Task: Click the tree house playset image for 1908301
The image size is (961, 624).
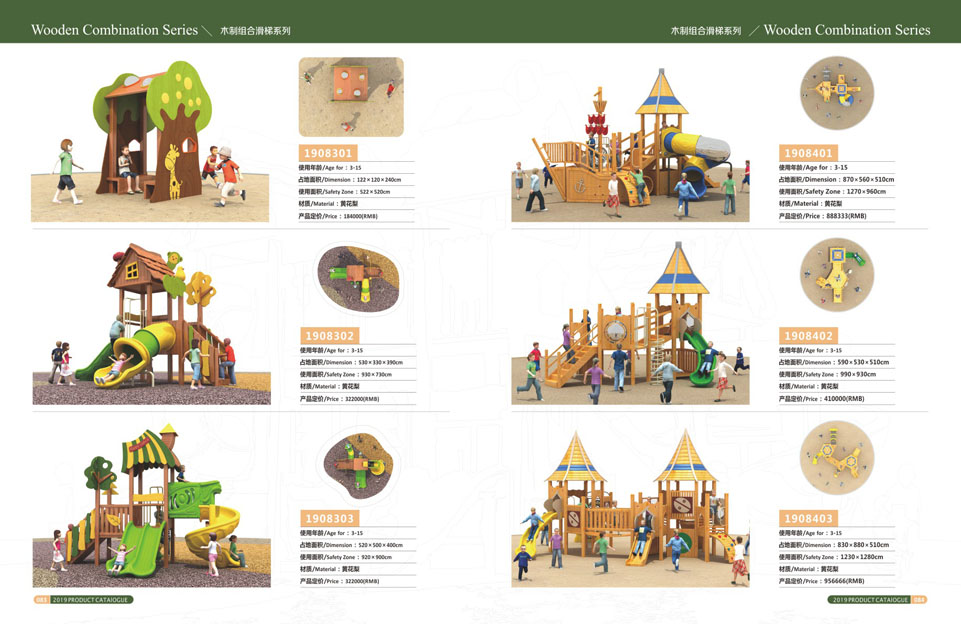Action: pyautogui.click(x=150, y=141)
